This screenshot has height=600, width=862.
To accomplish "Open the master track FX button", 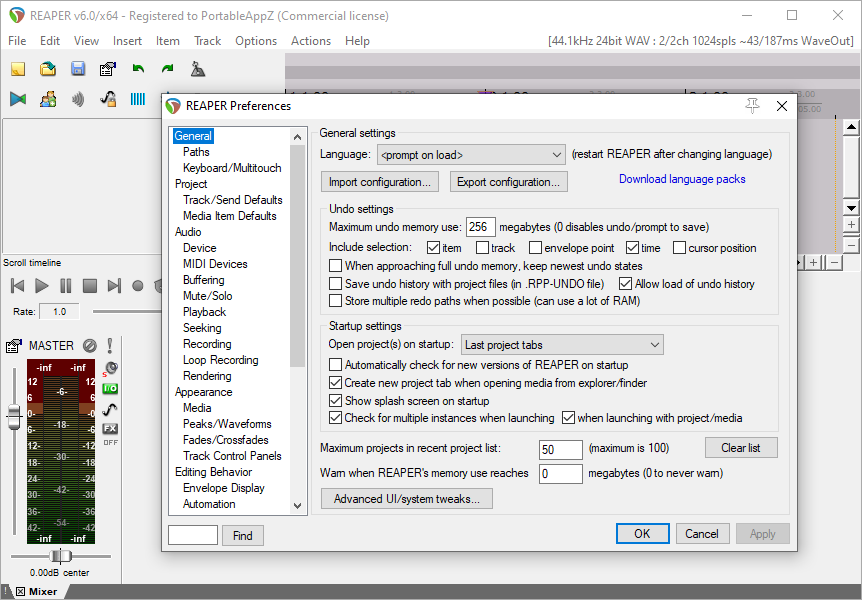I will pyautogui.click(x=110, y=428).
